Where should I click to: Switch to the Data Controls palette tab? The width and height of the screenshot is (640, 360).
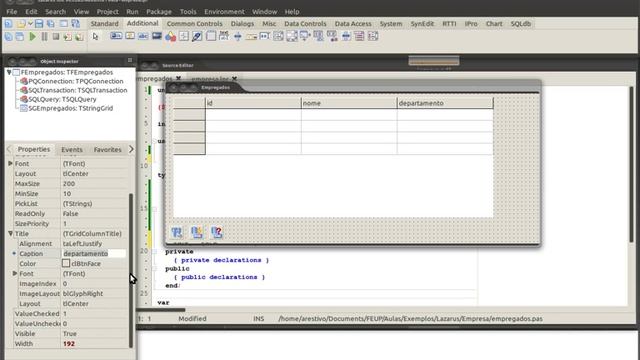pos(305,24)
